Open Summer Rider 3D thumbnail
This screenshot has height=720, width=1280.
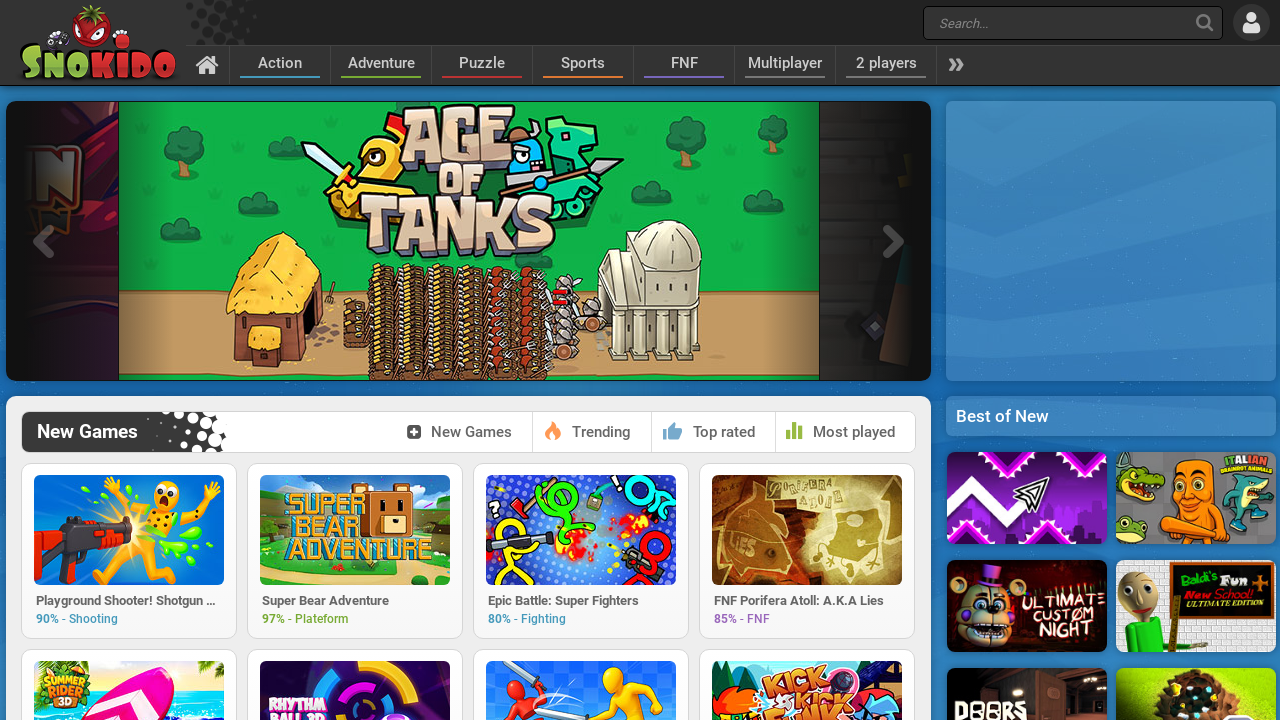tap(129, 690)
